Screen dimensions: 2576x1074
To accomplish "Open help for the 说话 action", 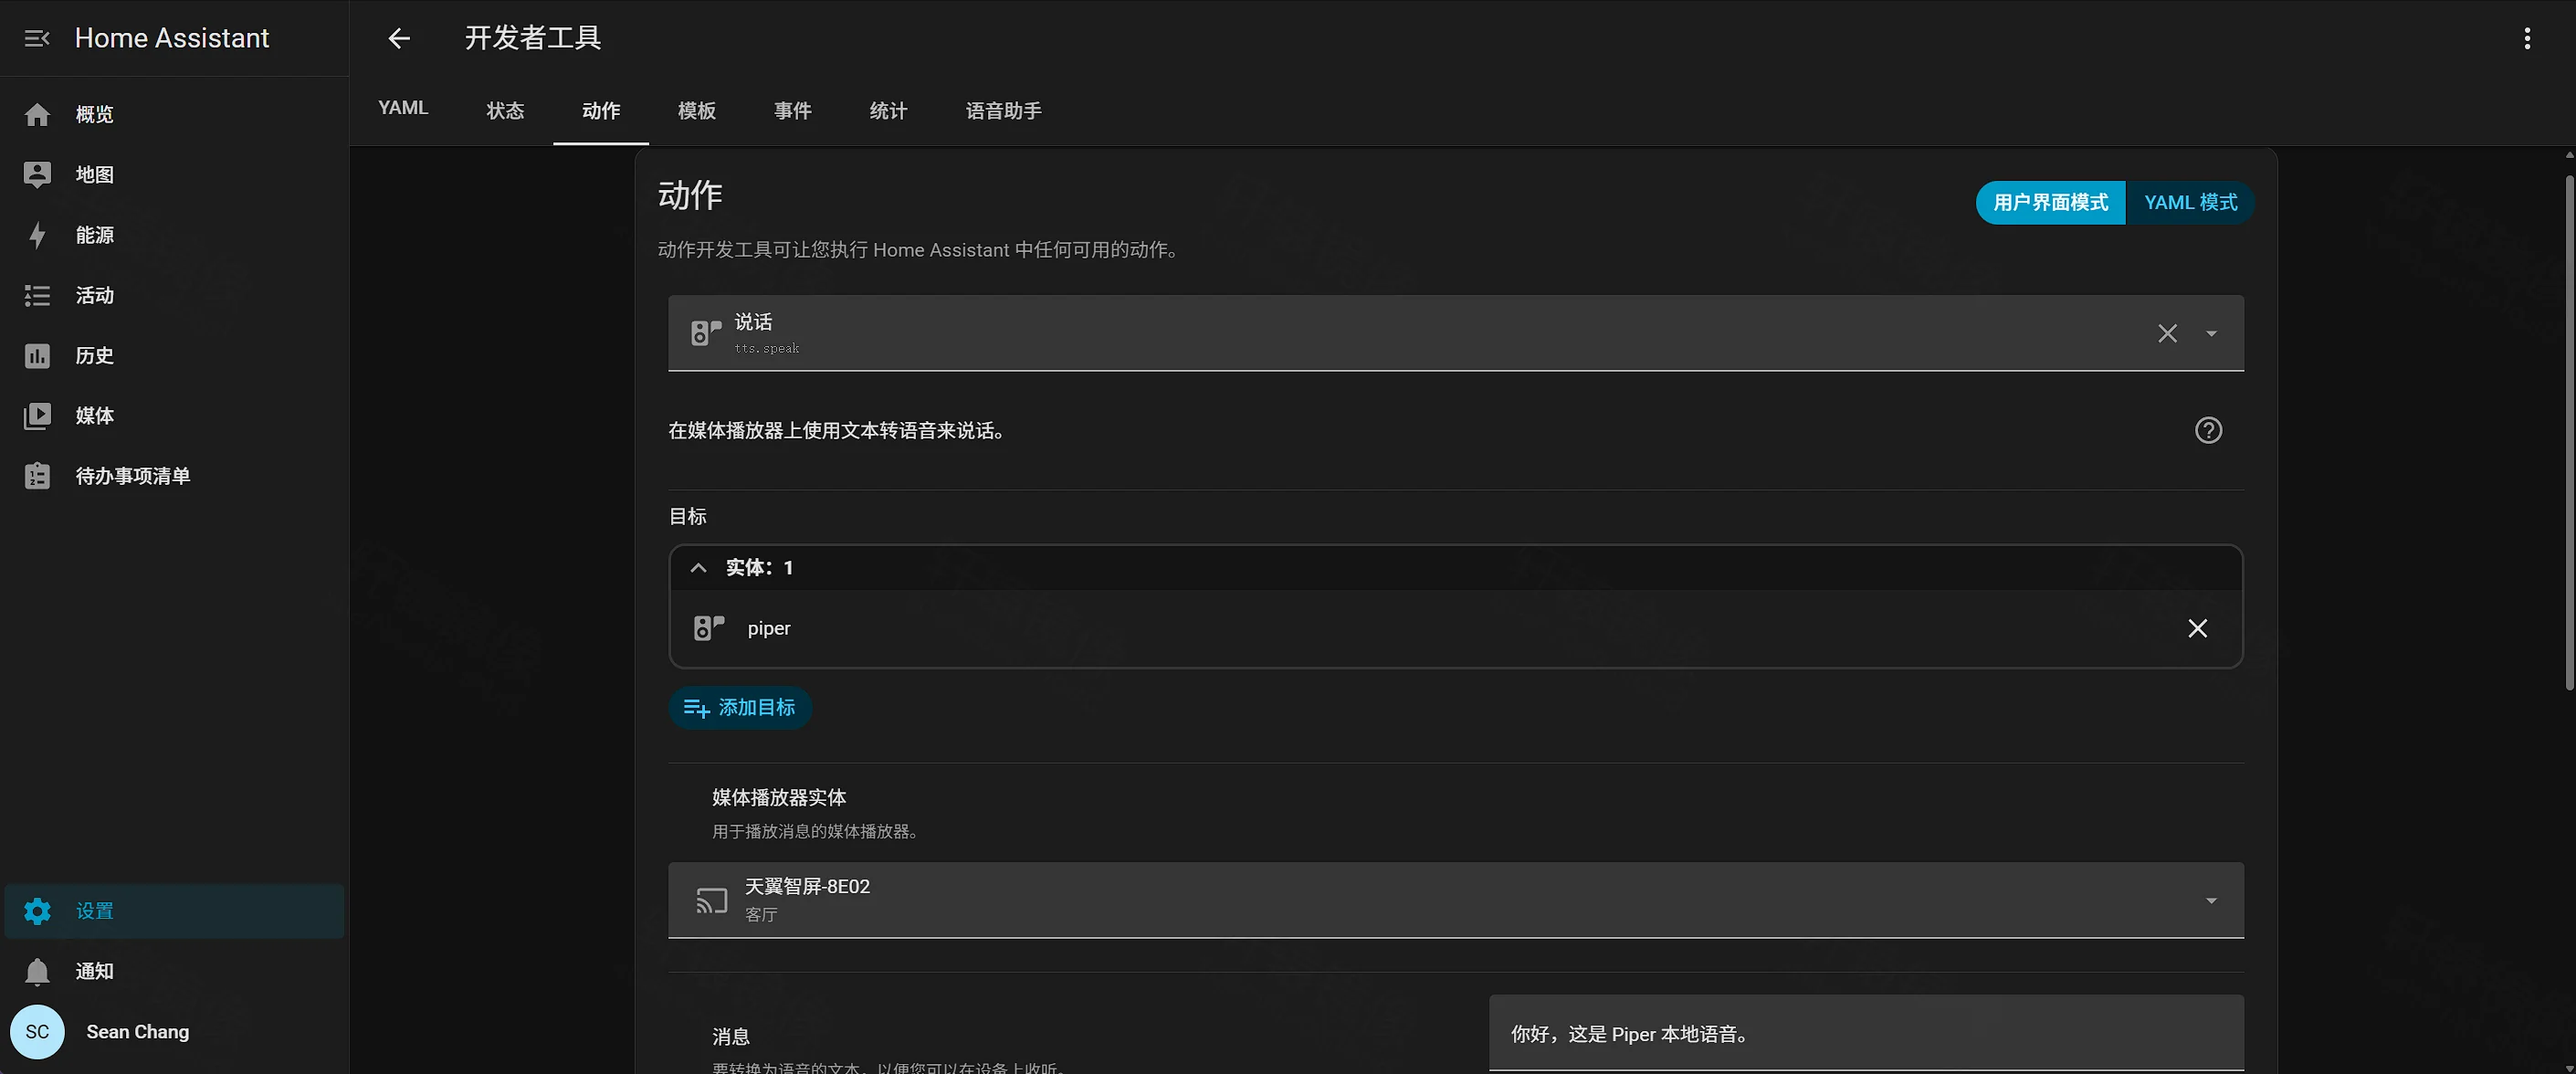I will [2208, 430].
